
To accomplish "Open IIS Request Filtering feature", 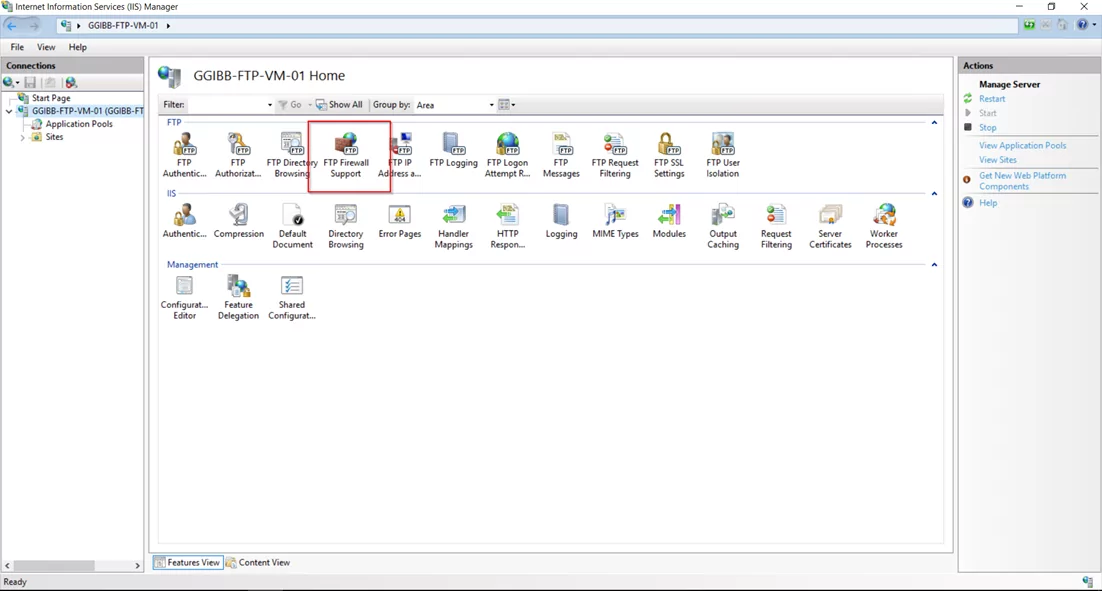I will [776, 226].
